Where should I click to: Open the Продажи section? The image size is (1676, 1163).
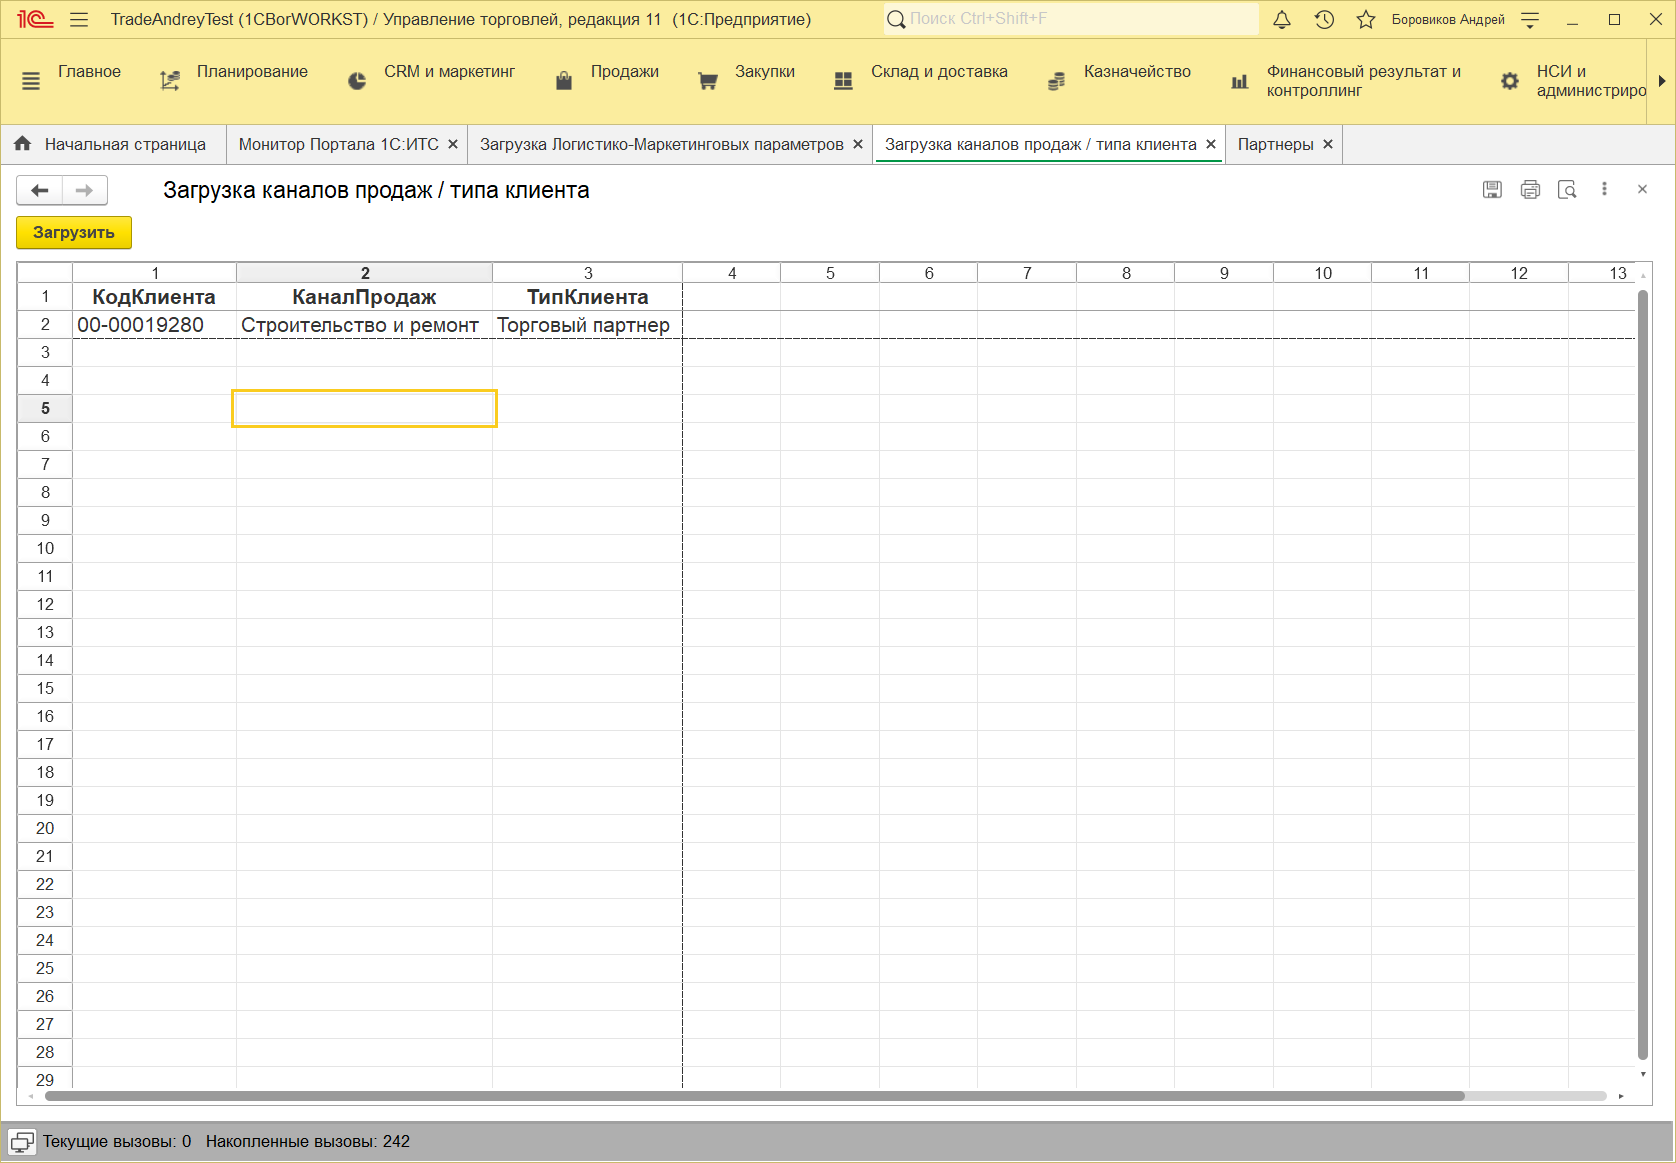pos(624,72)
